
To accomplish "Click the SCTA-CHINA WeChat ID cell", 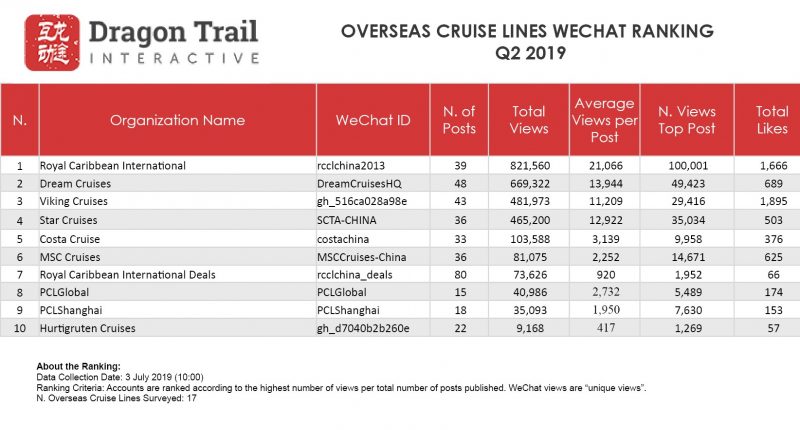I will 373,220.
